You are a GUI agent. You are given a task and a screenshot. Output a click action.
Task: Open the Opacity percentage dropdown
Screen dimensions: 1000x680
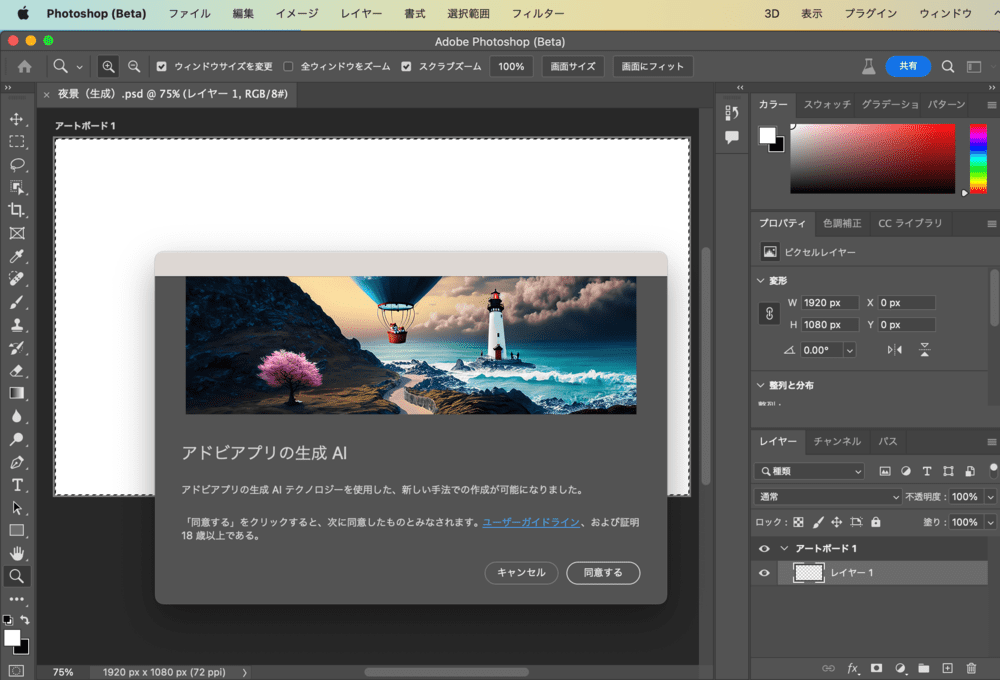(990, 496)
